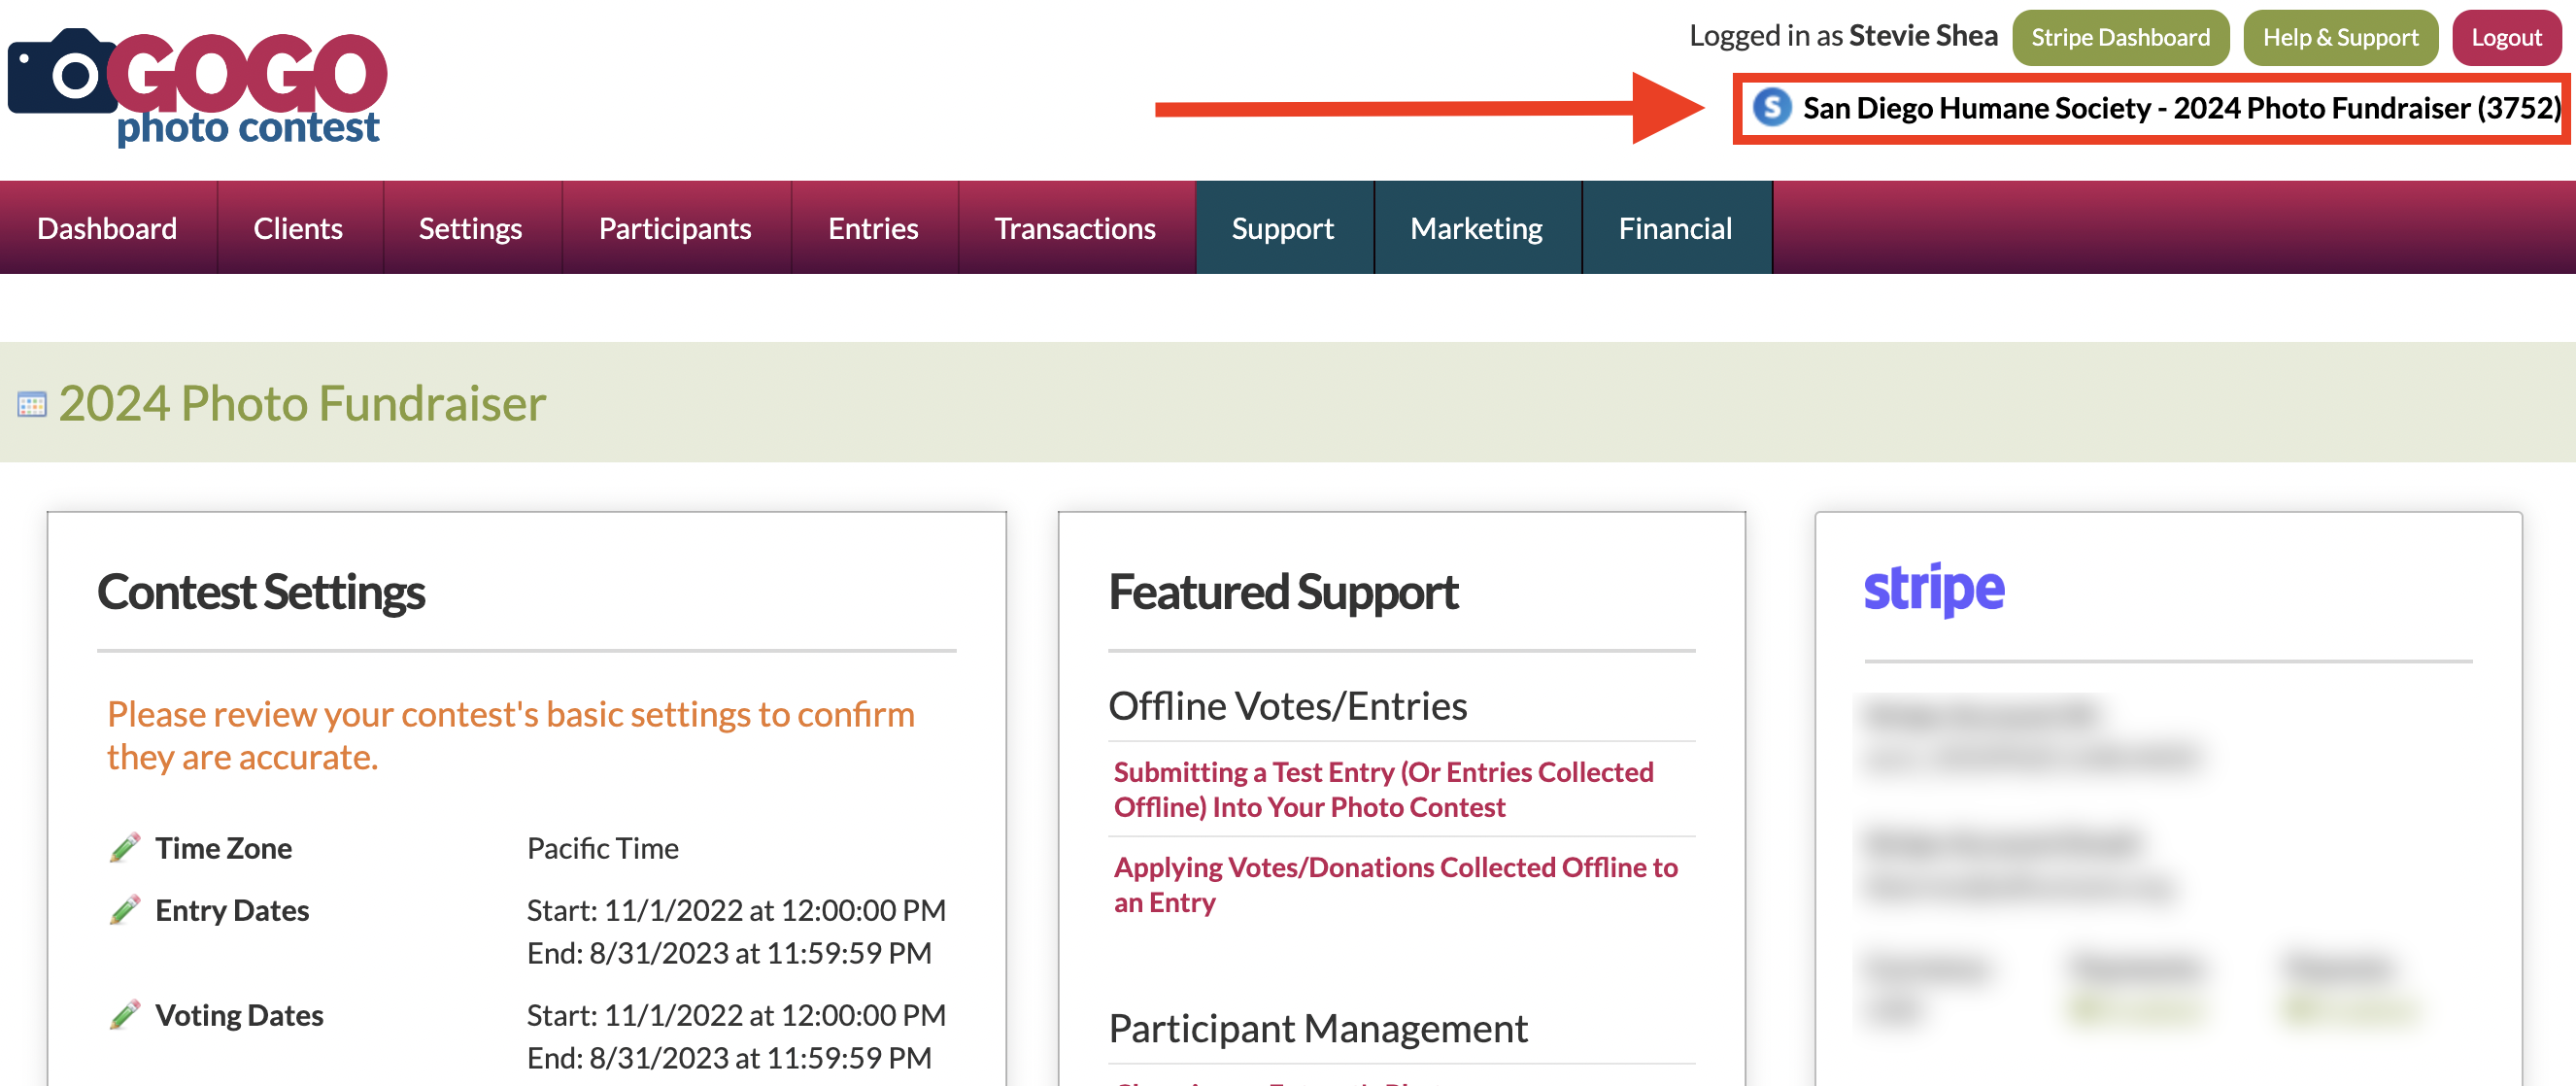The width and height of the screenshot is (2576, 1086).
Task: Click the calendar icon before 2024 Photo Fundraiser
Action: pos(32,405)
